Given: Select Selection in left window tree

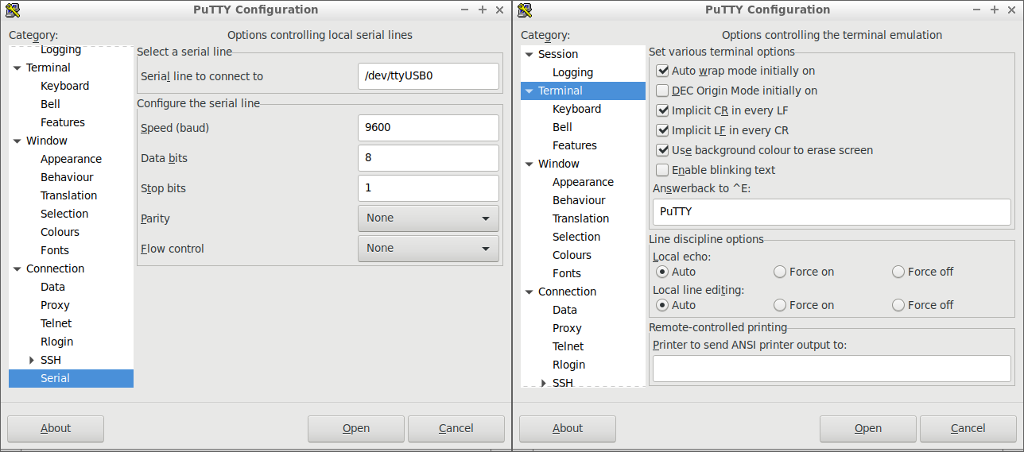Looking at the screenshot, I should [x=64, y=214].
